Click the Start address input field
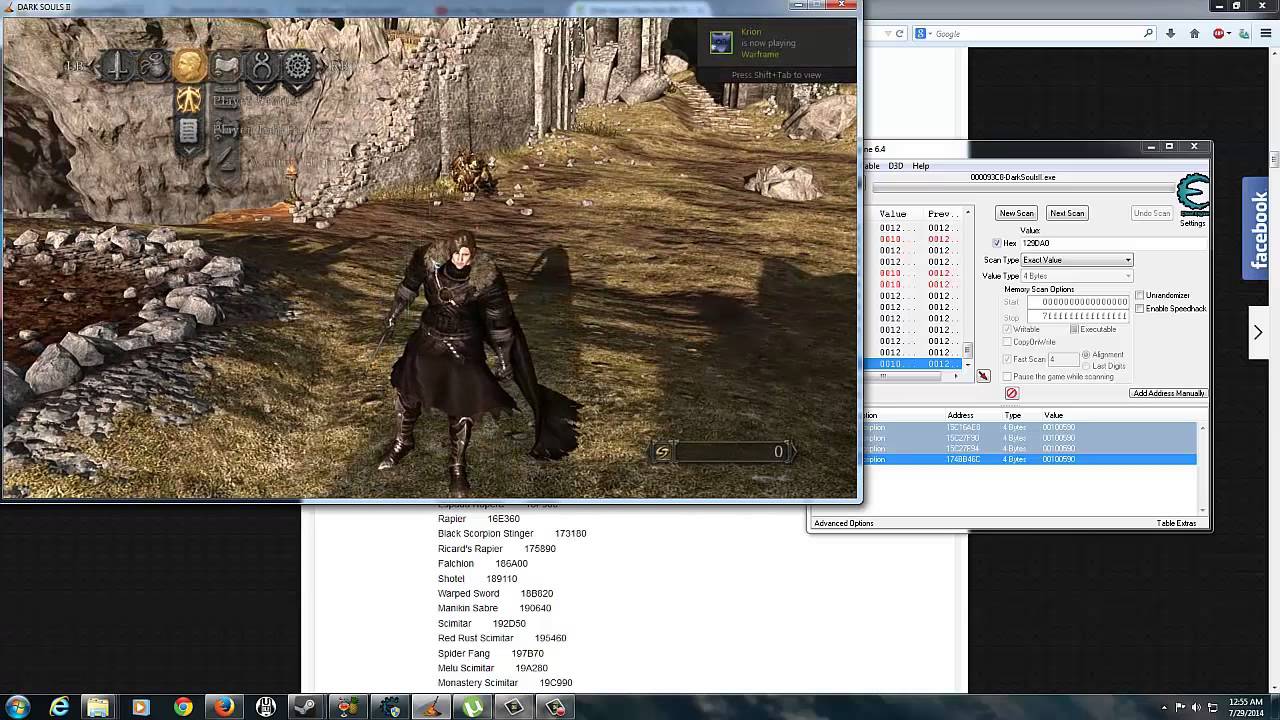The width and height of the screenshot is (1280, 720). click(1078, 302)
